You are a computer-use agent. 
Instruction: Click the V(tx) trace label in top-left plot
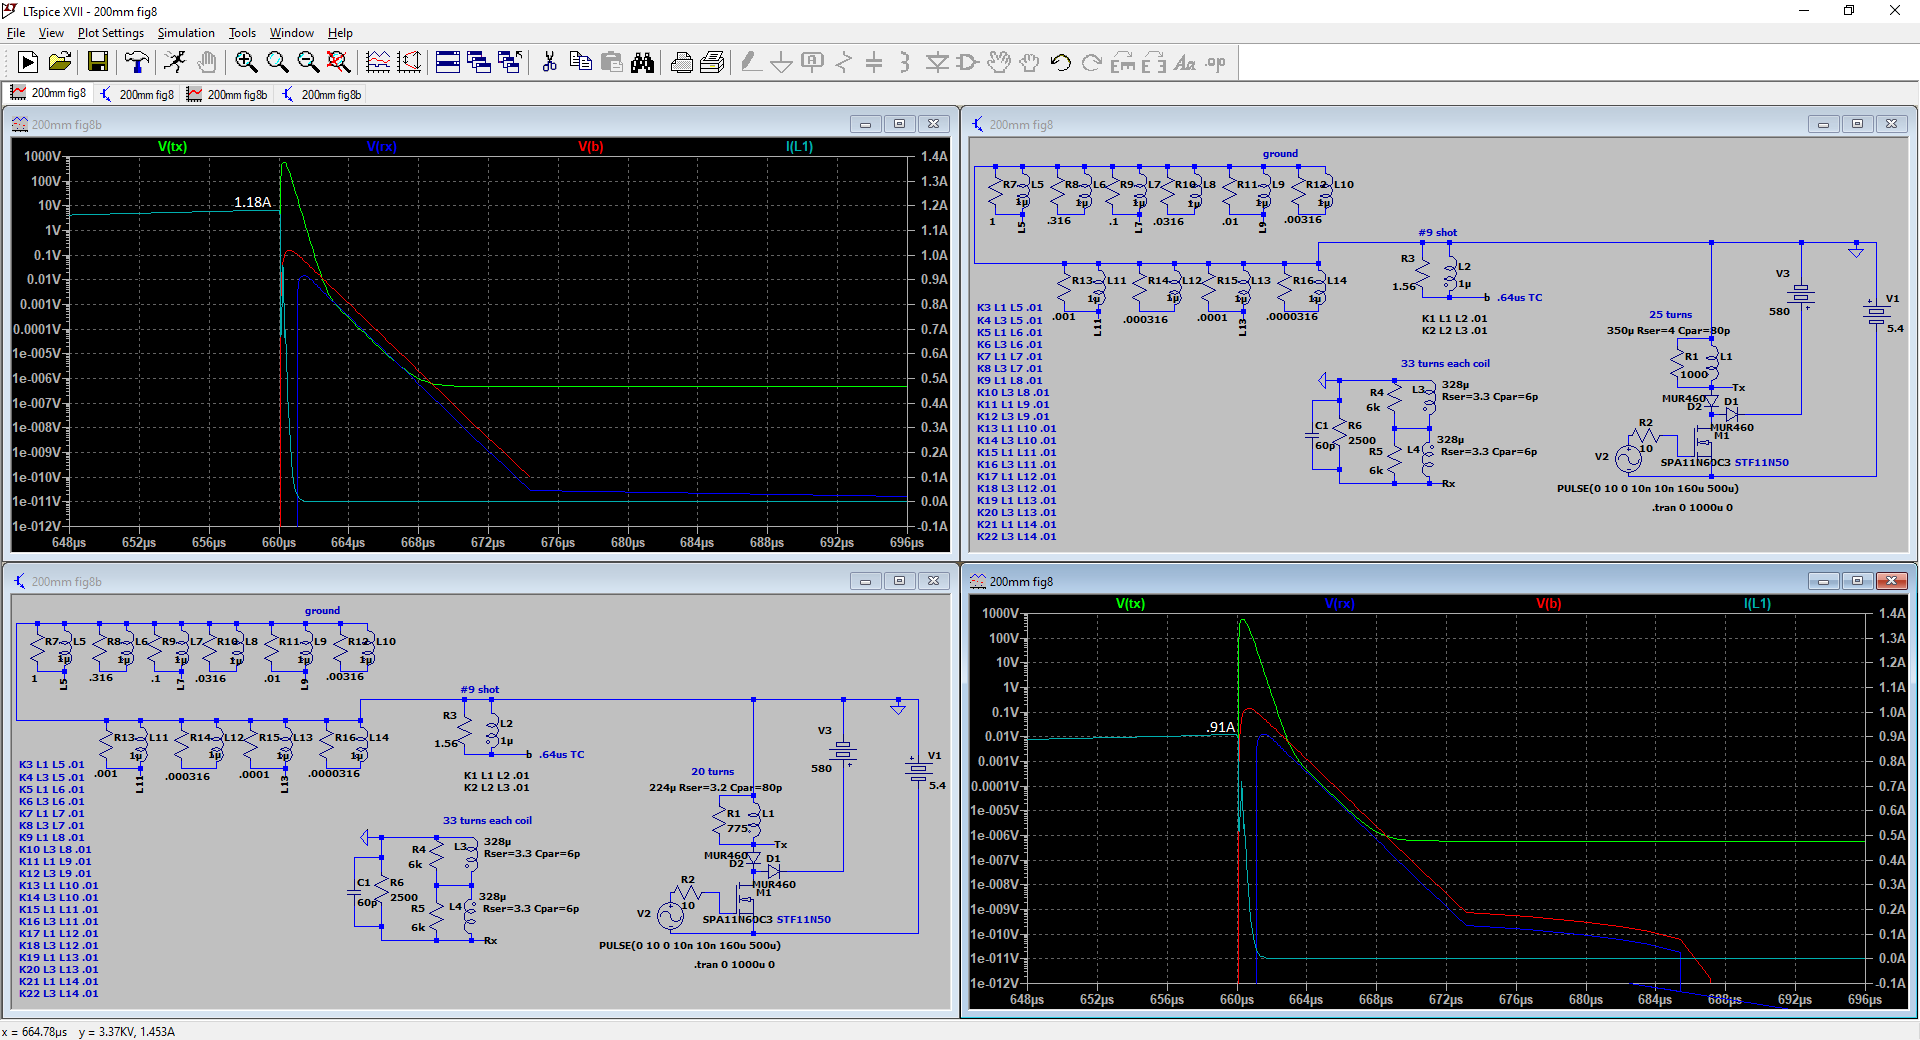click(172, 147)
